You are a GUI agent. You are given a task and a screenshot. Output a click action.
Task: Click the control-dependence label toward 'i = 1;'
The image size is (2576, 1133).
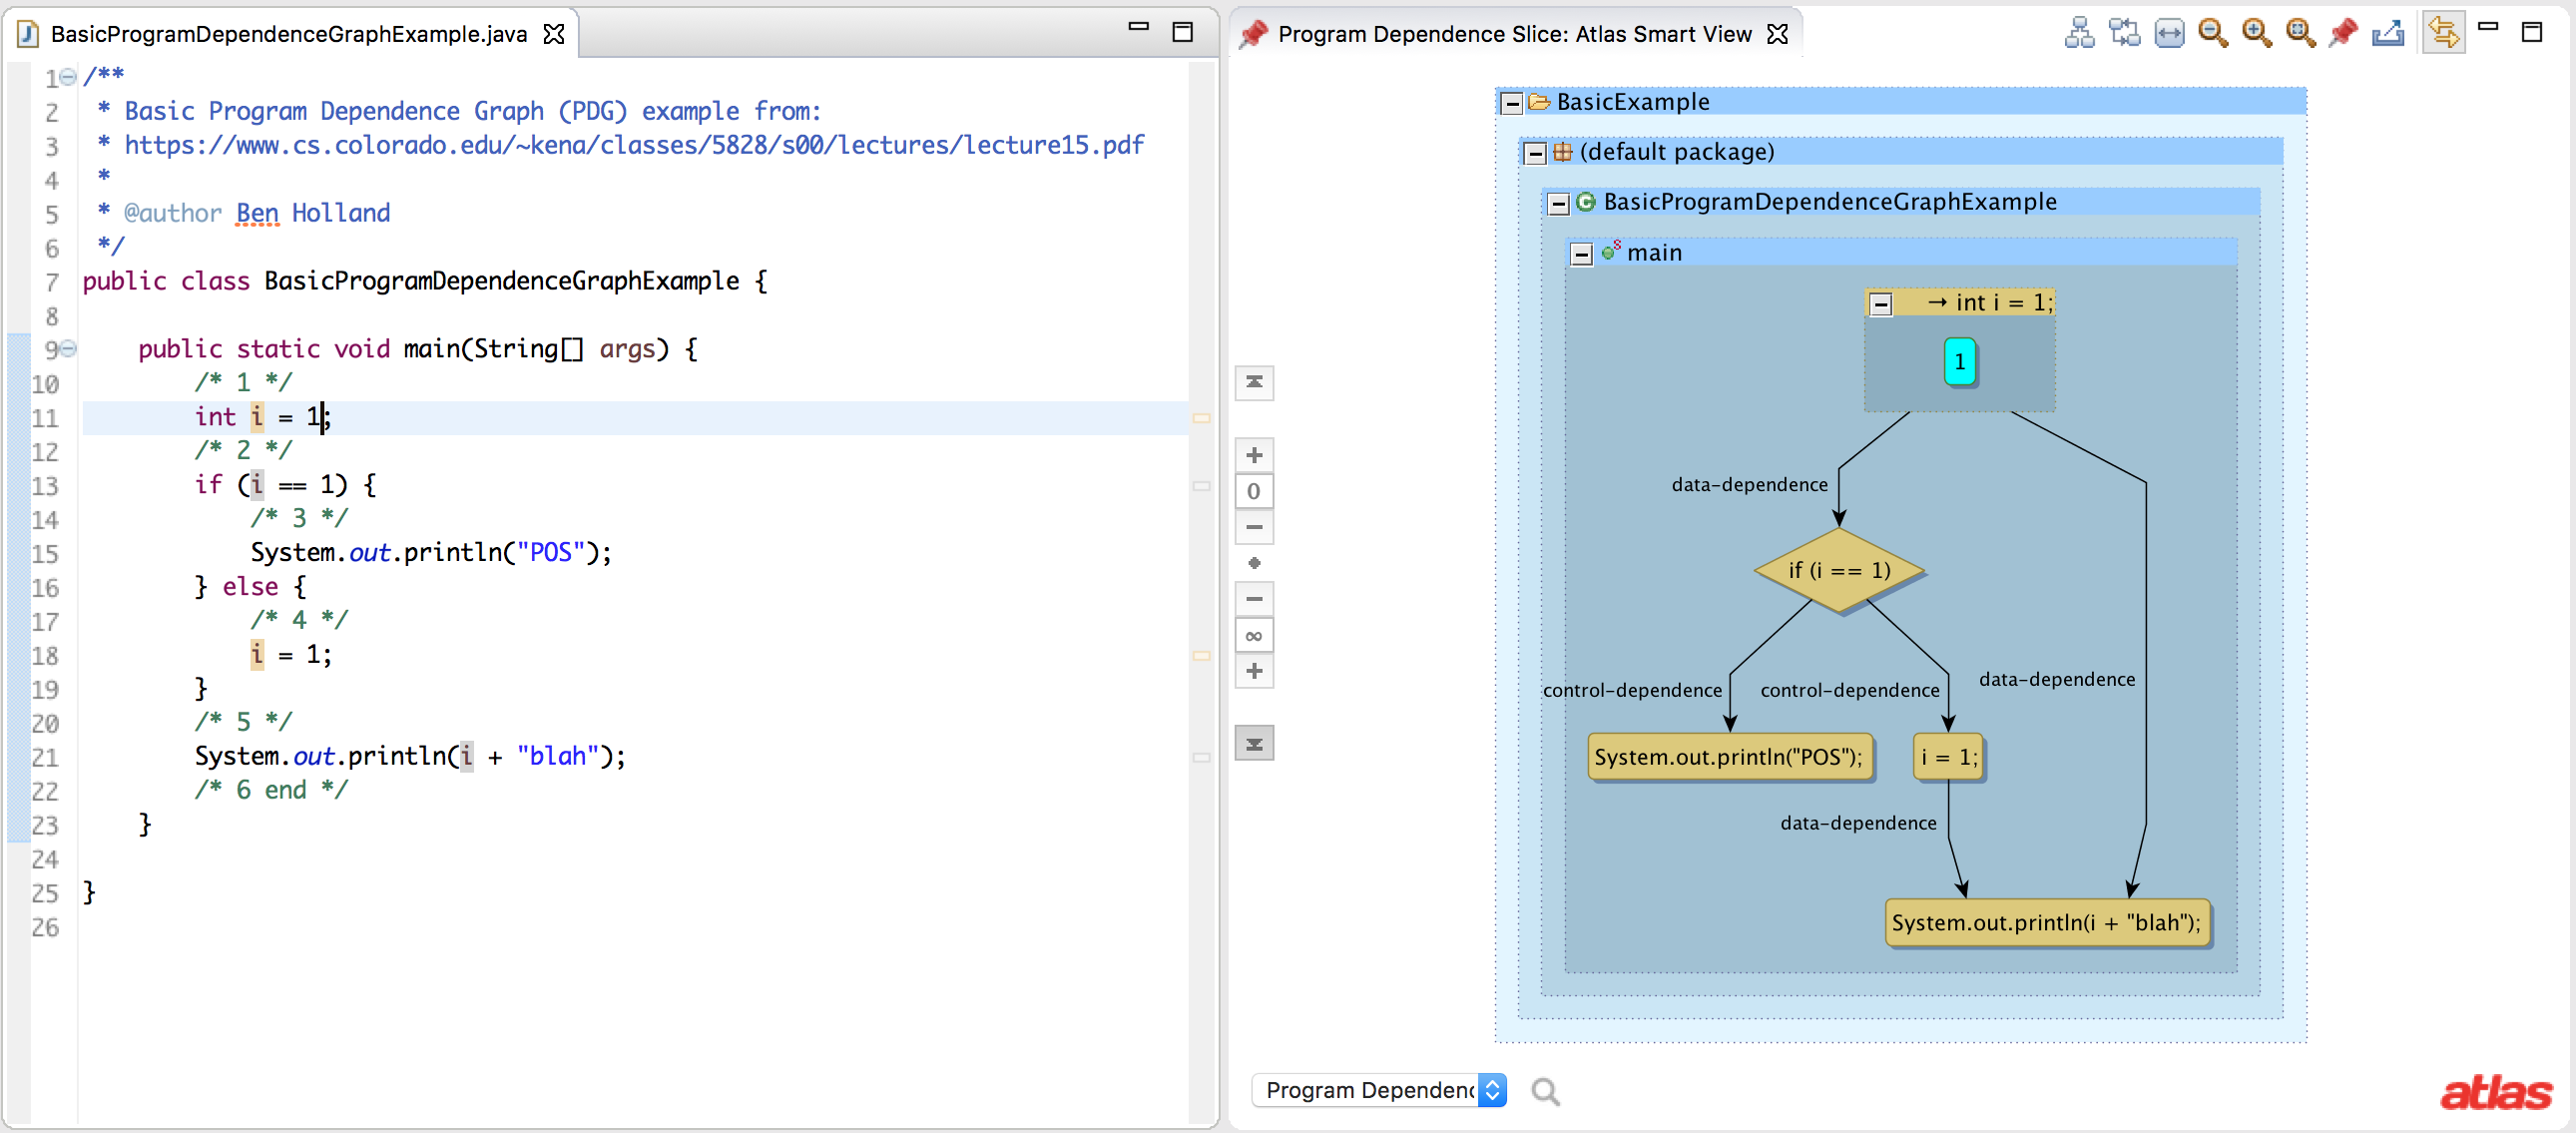(x=1850, y=690)
